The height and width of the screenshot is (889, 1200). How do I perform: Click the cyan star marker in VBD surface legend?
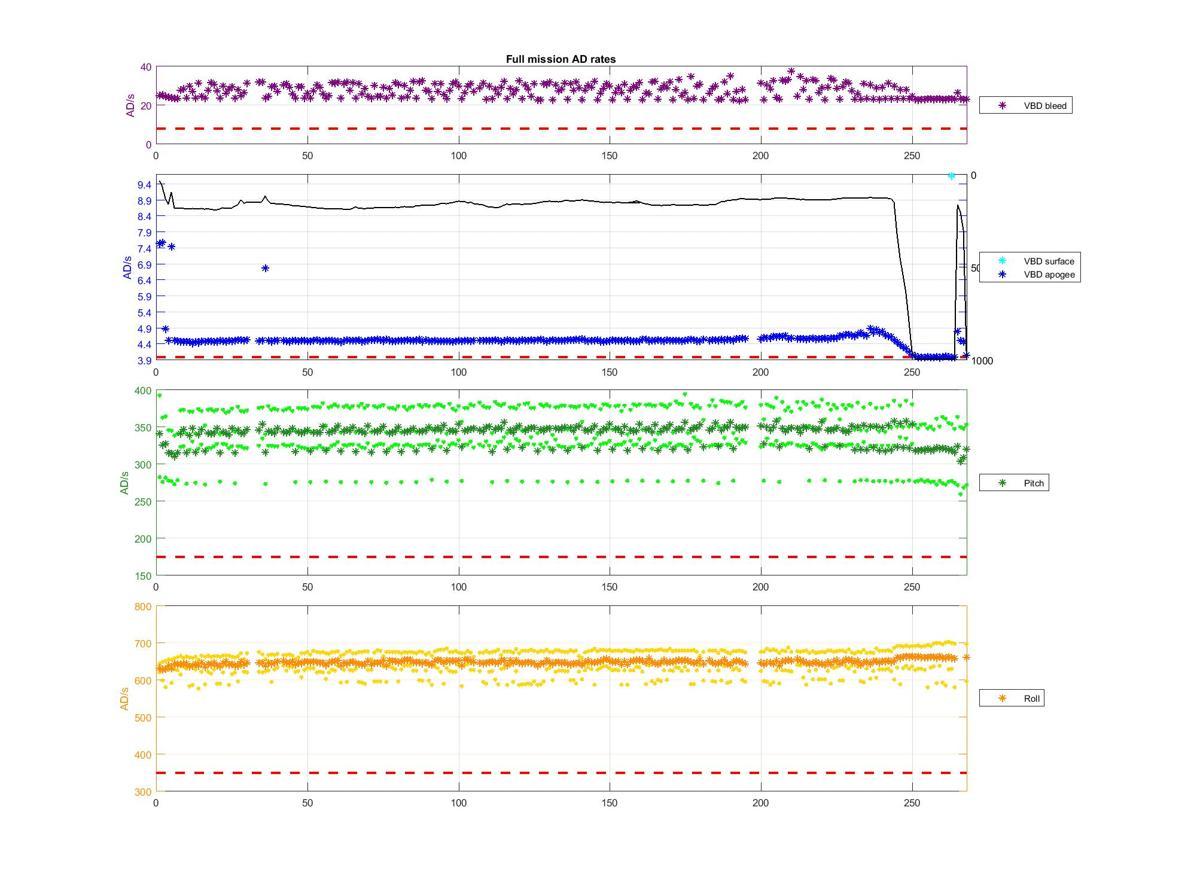pyautogui.click(x=1002, y=261)
